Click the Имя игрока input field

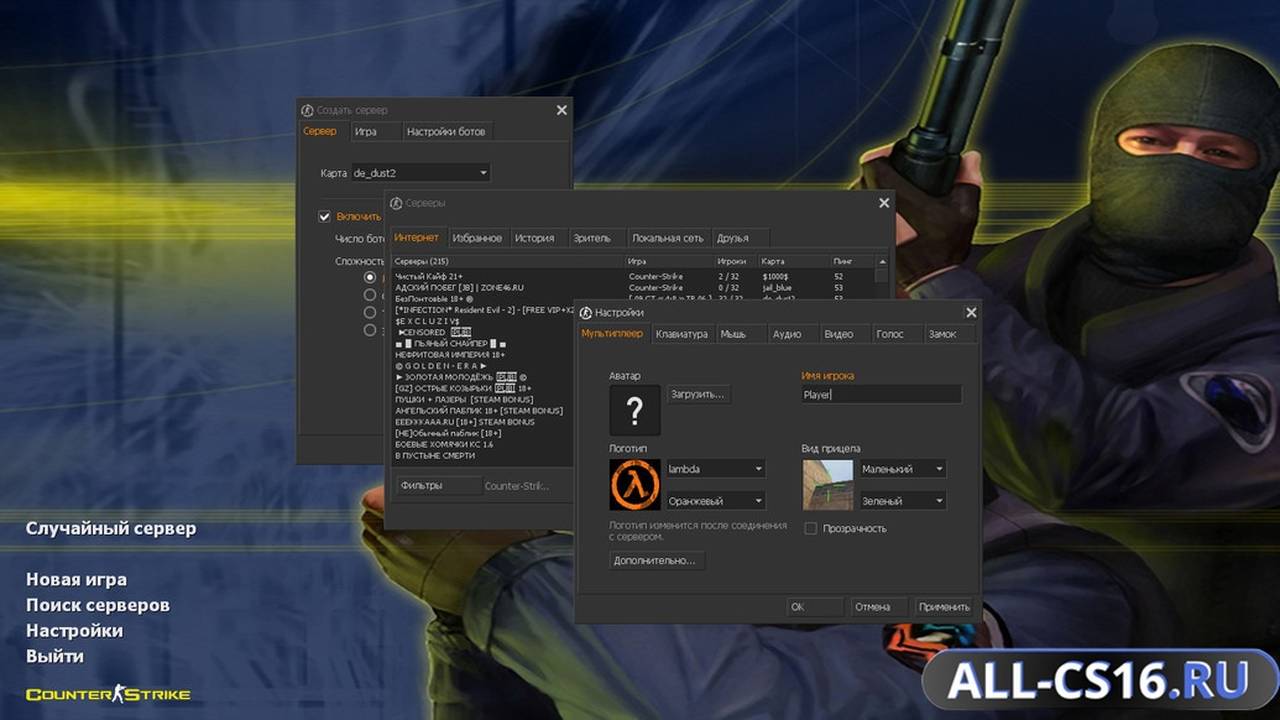tap(881, 395)
